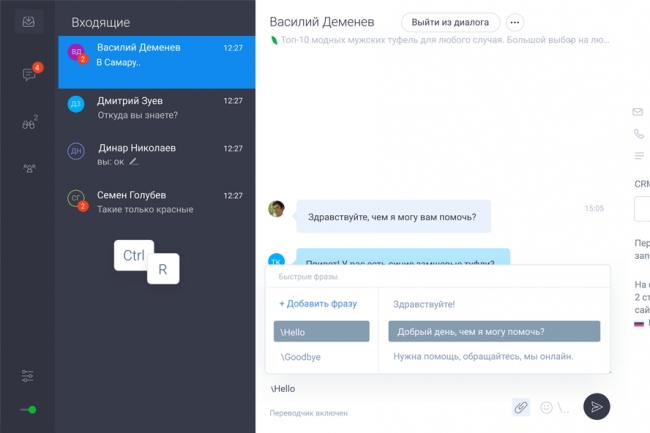Open the Семен Голубев conversation
The height and width of the screenshot is (433, 650).
(x=157, y=202)
